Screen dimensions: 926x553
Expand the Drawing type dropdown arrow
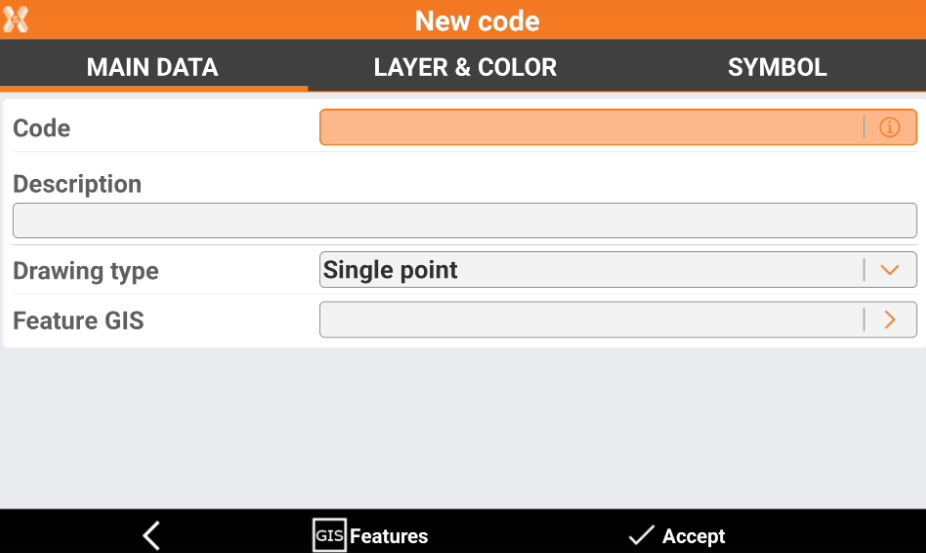(890, 270)
